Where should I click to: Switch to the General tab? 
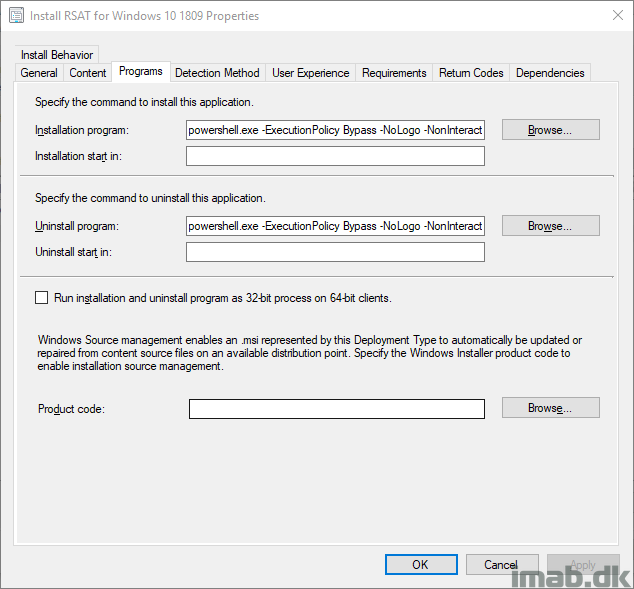[x=39, y=73]
